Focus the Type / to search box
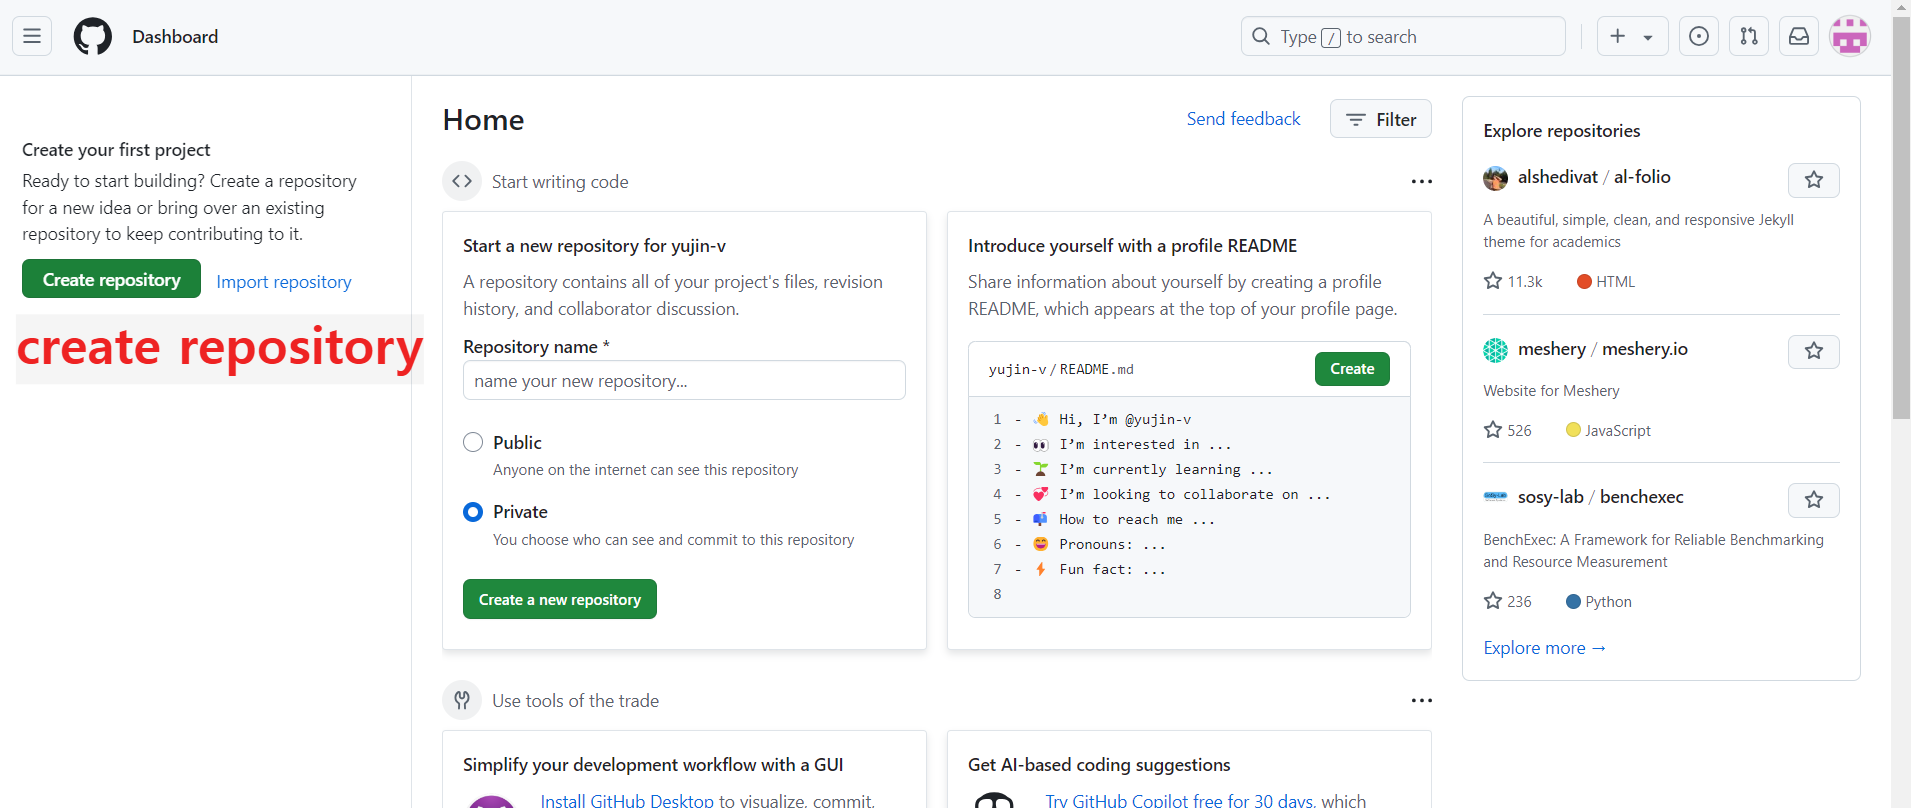Viewport: 1911px width, 808px height. [x=1403, y=37]
